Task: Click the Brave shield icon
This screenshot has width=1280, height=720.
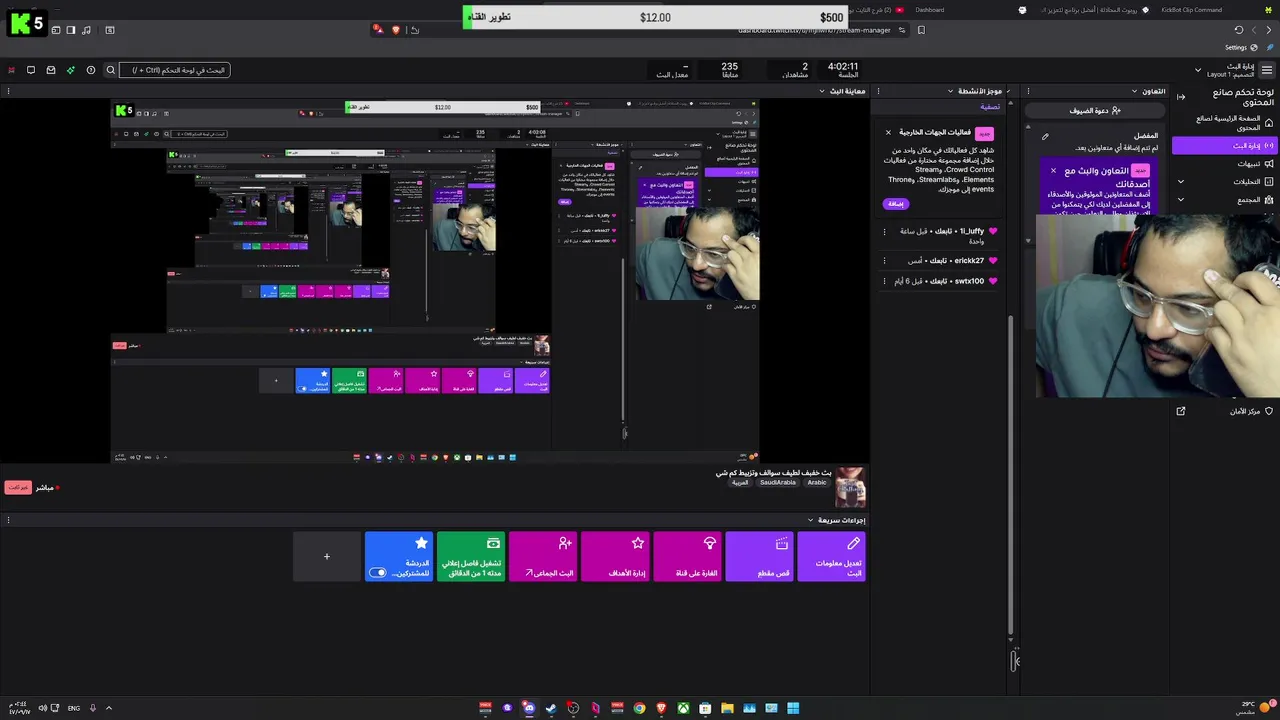Action: (x=396, y=30)
